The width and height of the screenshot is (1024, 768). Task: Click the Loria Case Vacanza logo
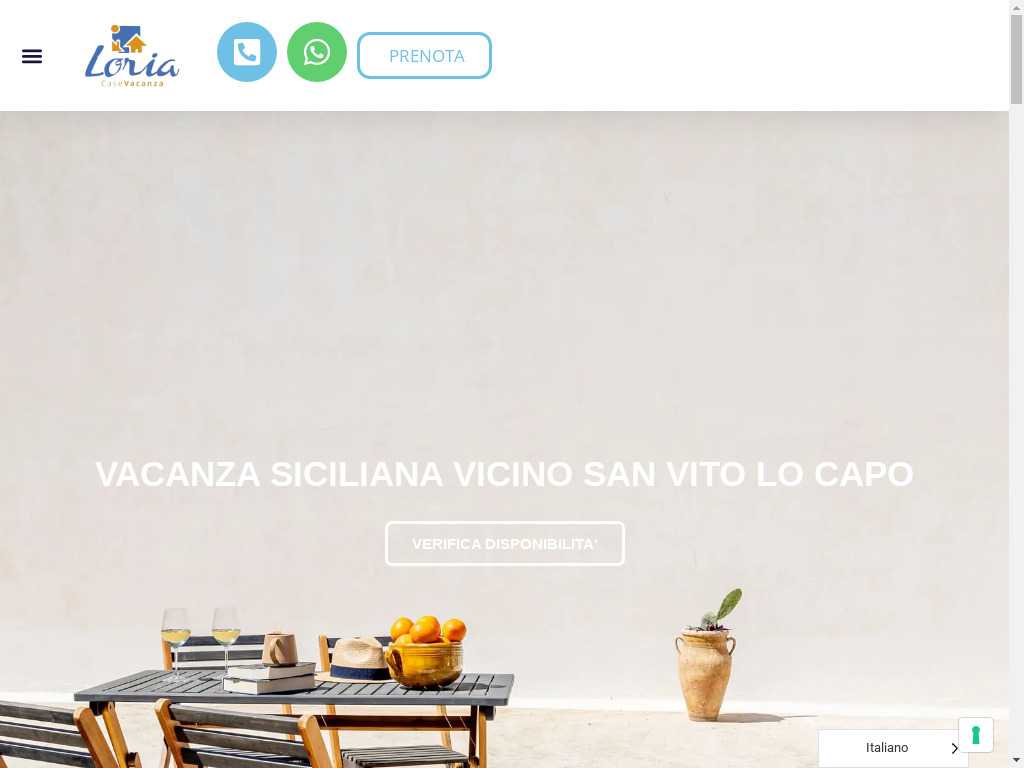132,56
